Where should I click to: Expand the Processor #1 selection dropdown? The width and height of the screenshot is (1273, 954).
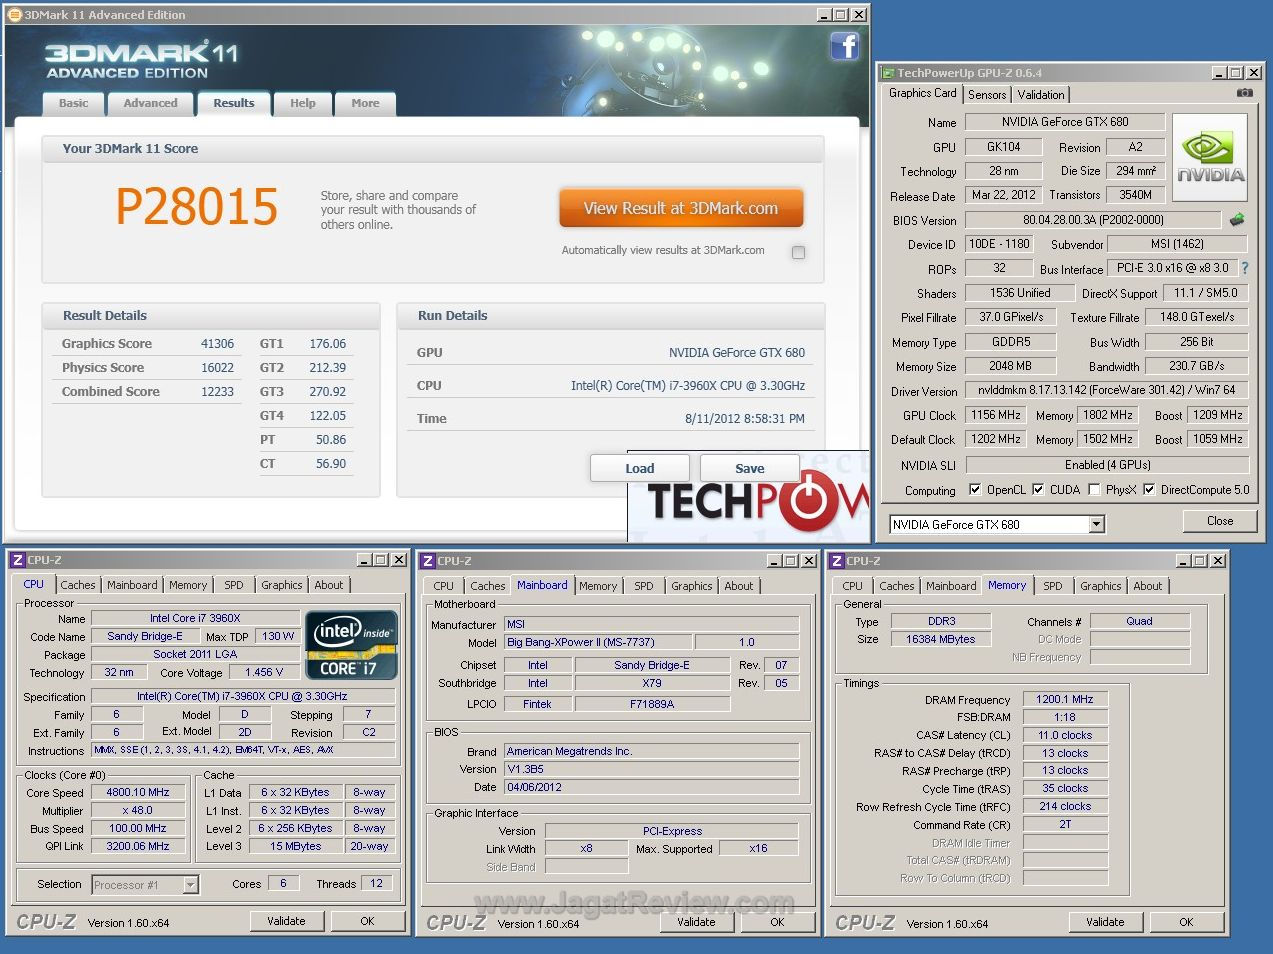[x=190, y=885]
